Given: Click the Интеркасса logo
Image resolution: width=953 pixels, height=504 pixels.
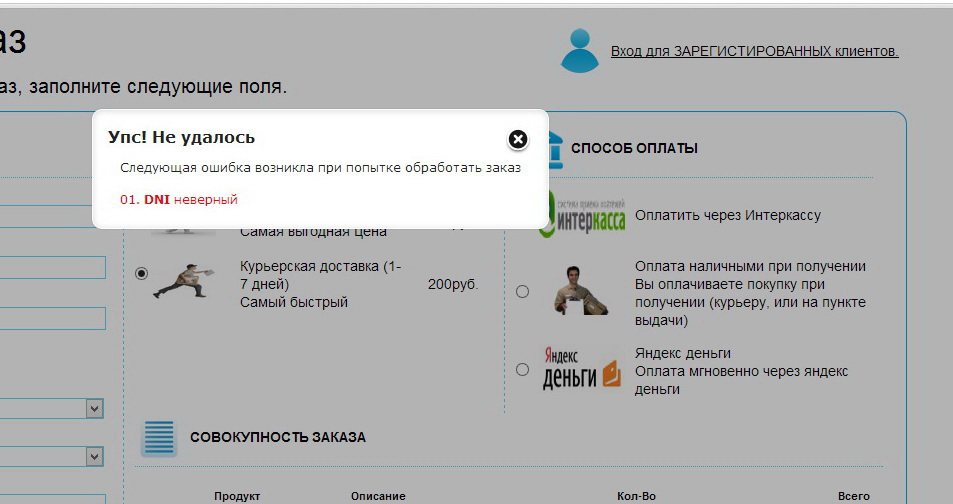Looking at the screenshot, I should click(582, 214).
